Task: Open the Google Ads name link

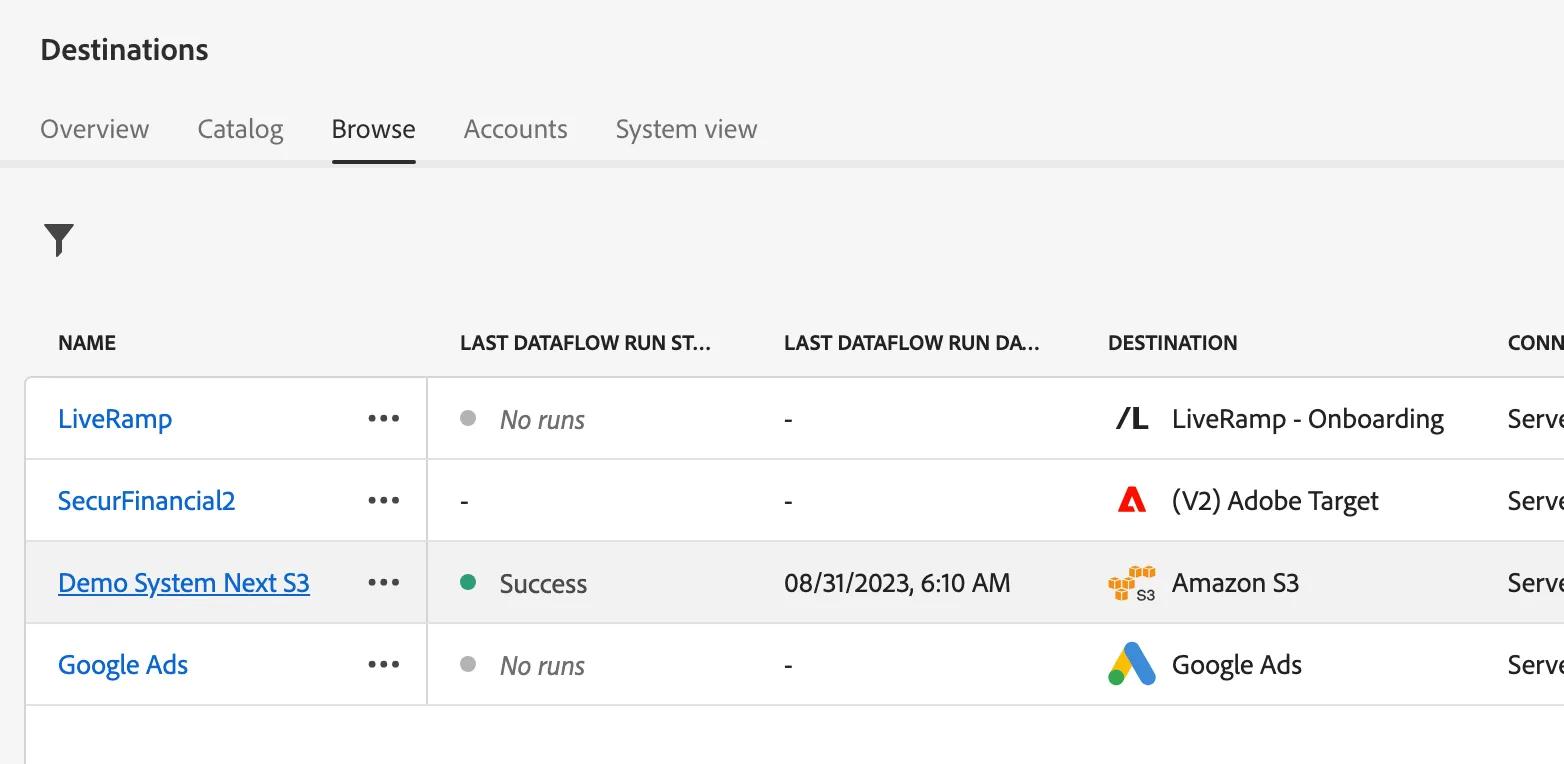Action: click(x=123, y=665)
